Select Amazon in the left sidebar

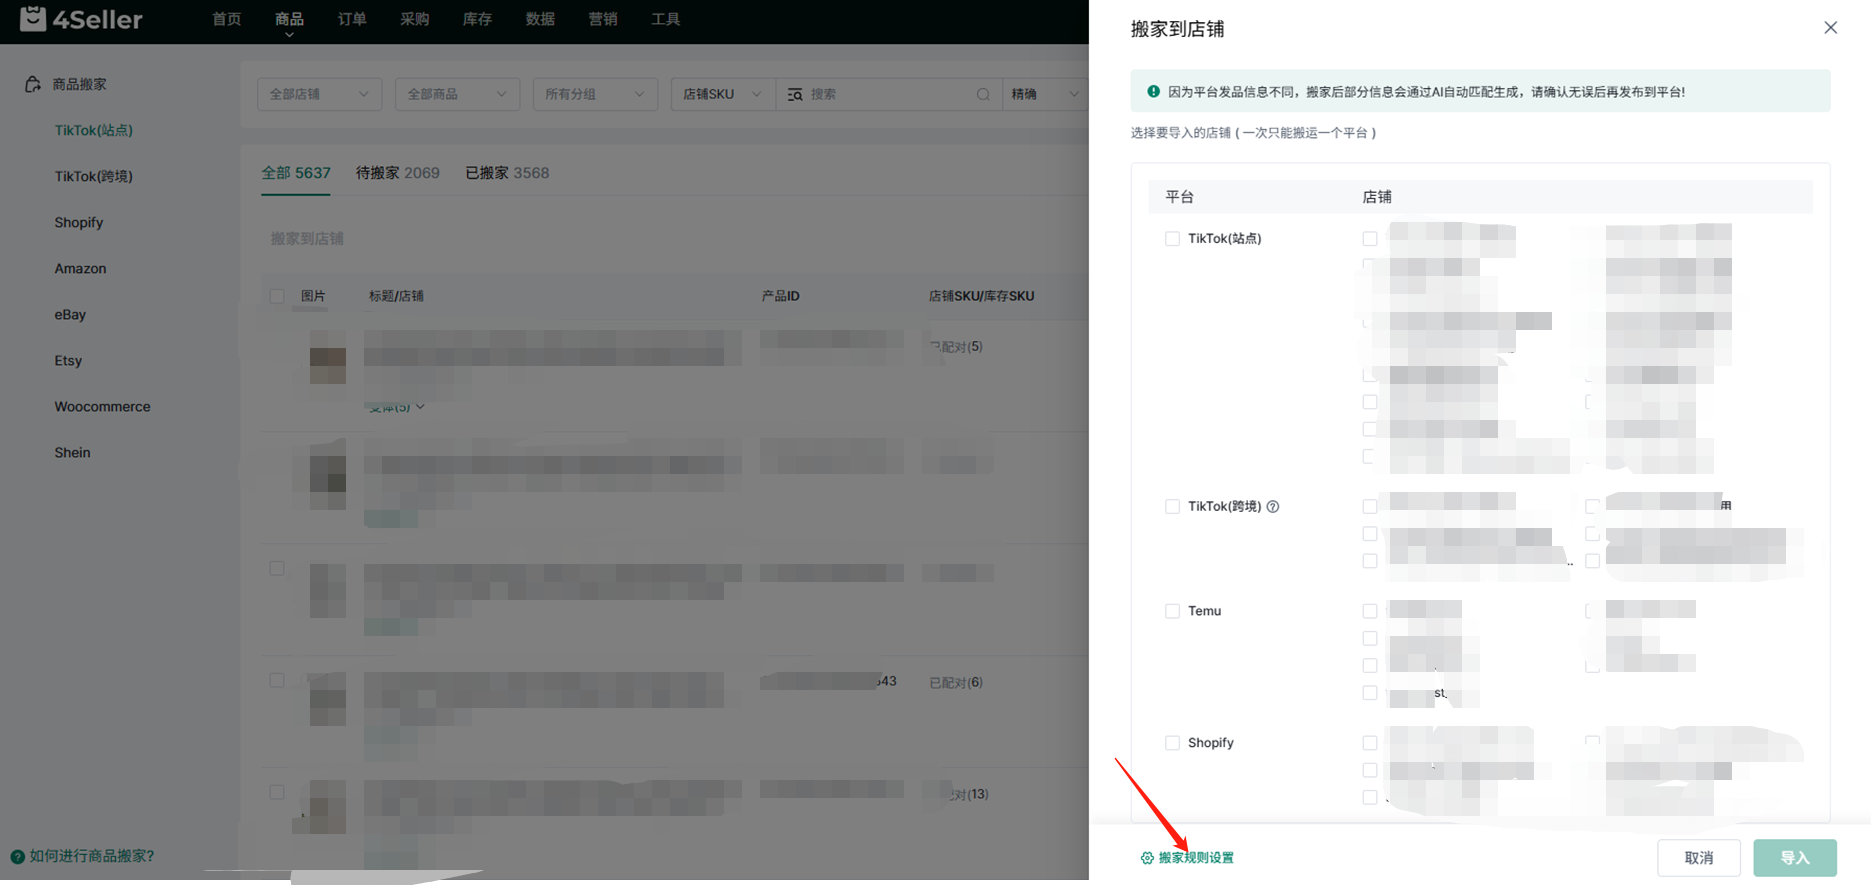pos(80,269)
